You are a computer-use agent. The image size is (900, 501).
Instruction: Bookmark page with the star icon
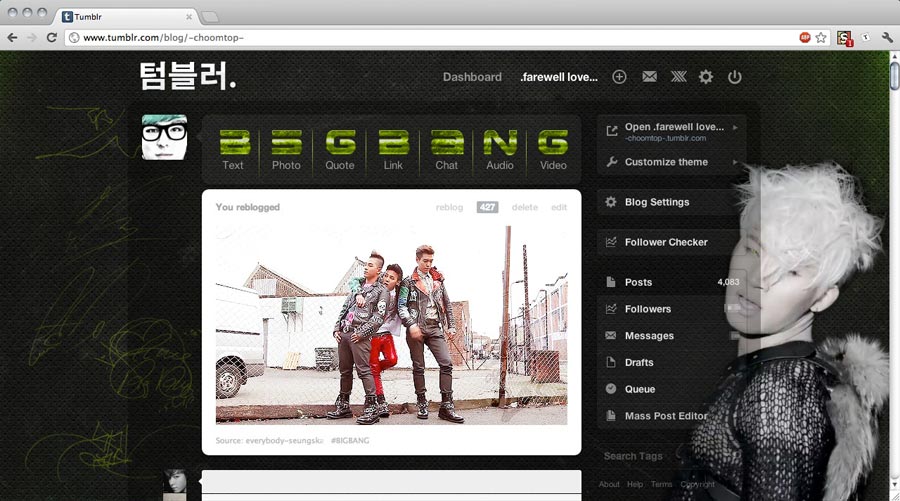point(821,38)
